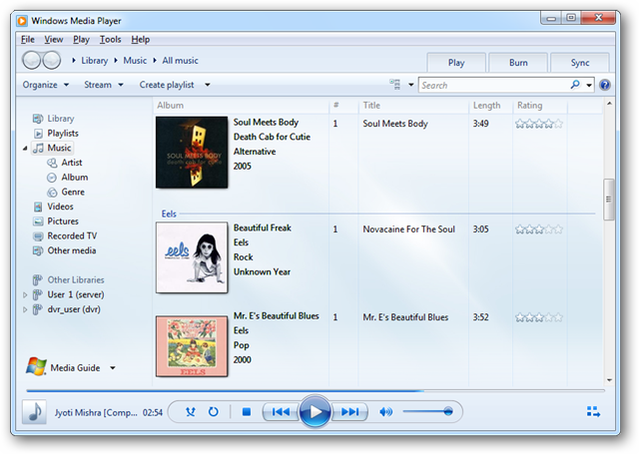Open the Play menu
This screenshot has height=454, width=639.
(x=81, y=40)
